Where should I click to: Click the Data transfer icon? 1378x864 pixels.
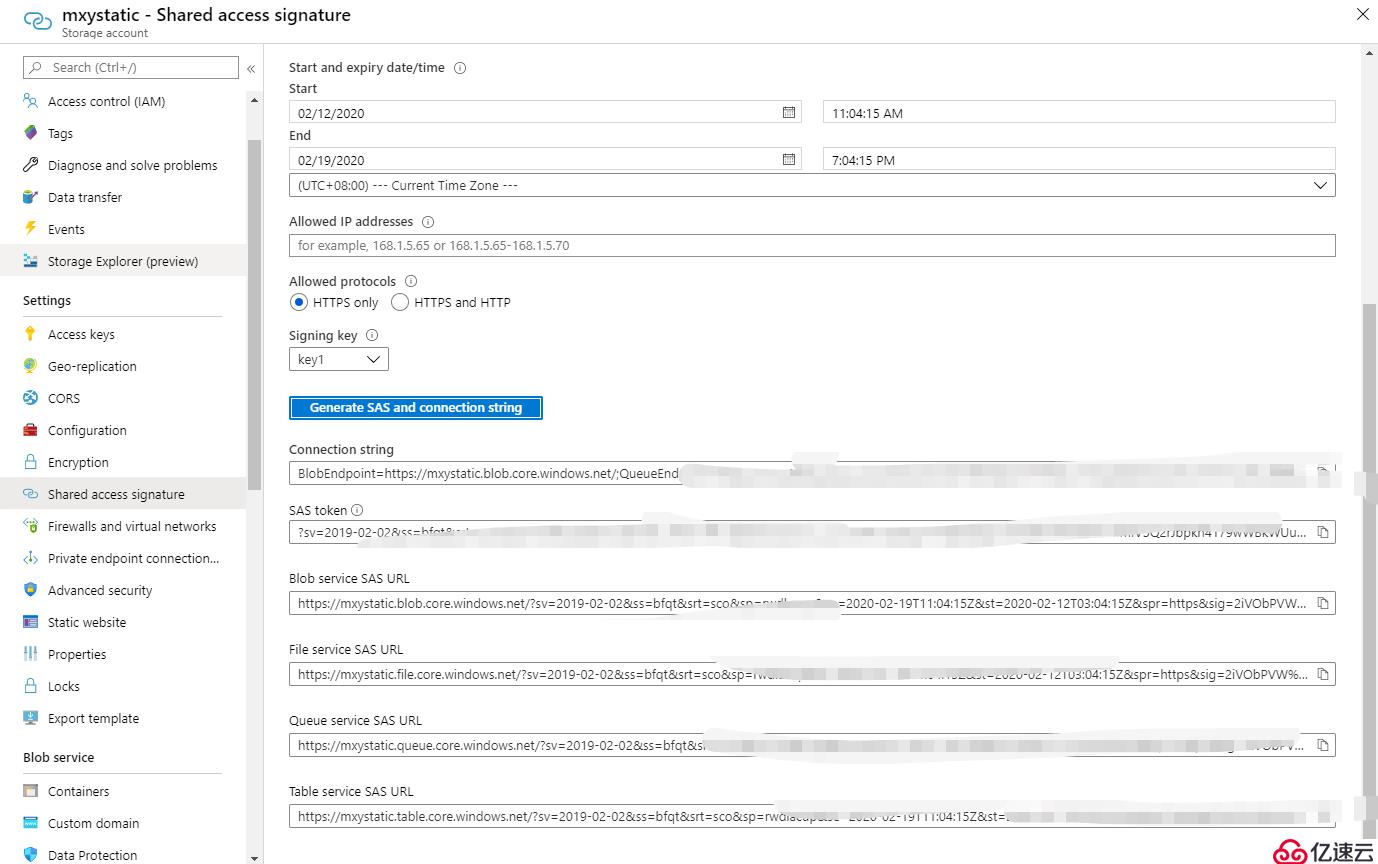(30, 197)
